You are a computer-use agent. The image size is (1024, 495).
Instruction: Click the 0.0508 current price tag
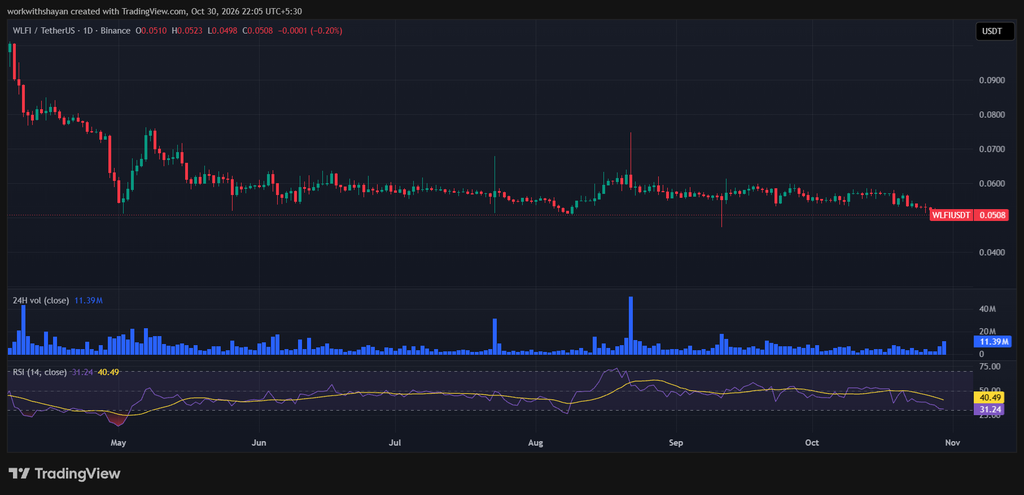(x=990, y=214)
